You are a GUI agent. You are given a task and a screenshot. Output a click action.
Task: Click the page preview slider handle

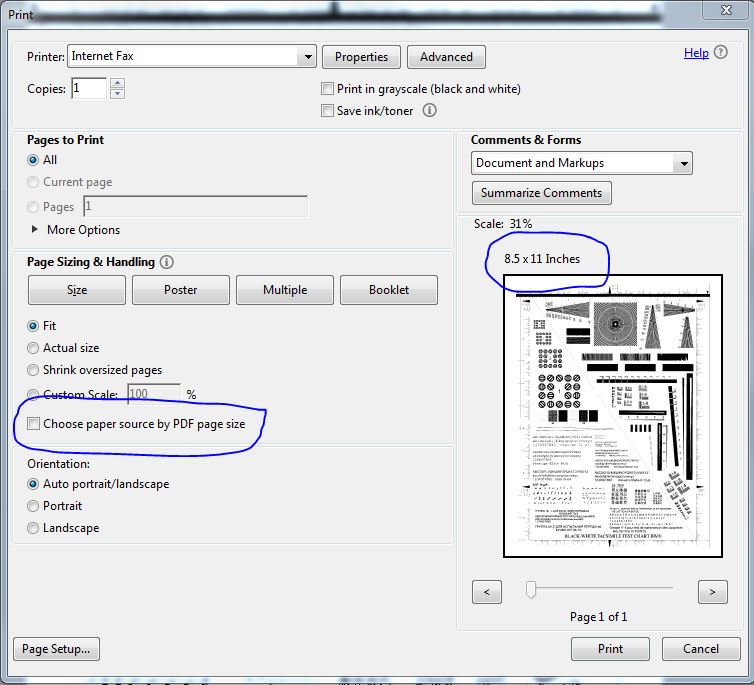[531, 591]
